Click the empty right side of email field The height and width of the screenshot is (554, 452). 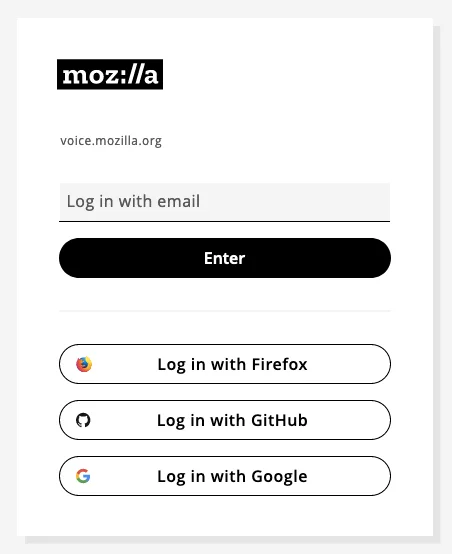(318, 202)
